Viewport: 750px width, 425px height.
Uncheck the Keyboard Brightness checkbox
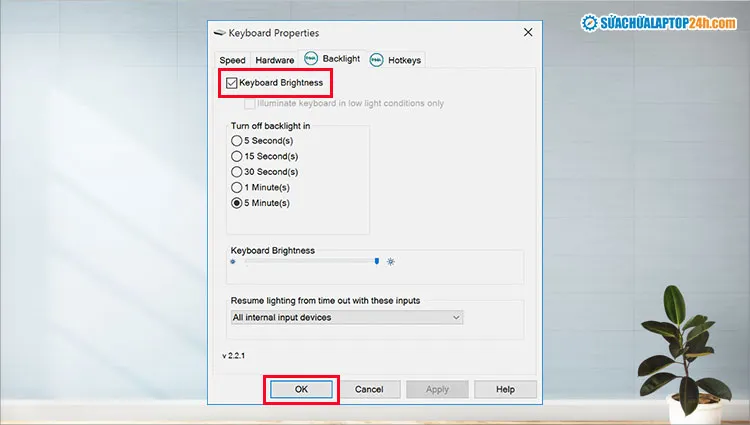click(233, 83)
